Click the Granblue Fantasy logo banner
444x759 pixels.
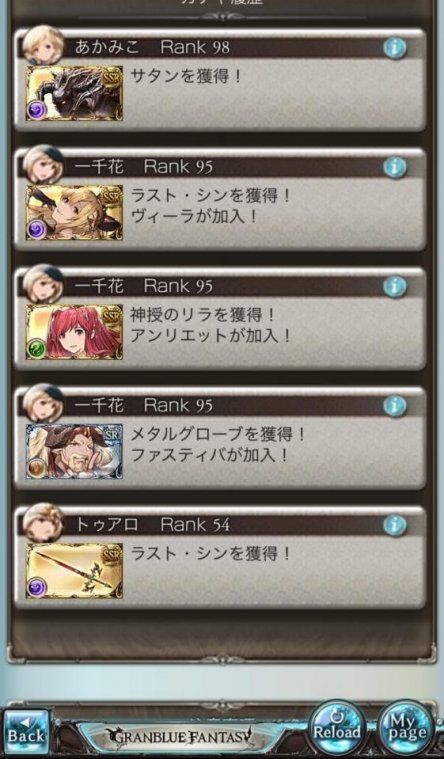pos(180,737)
